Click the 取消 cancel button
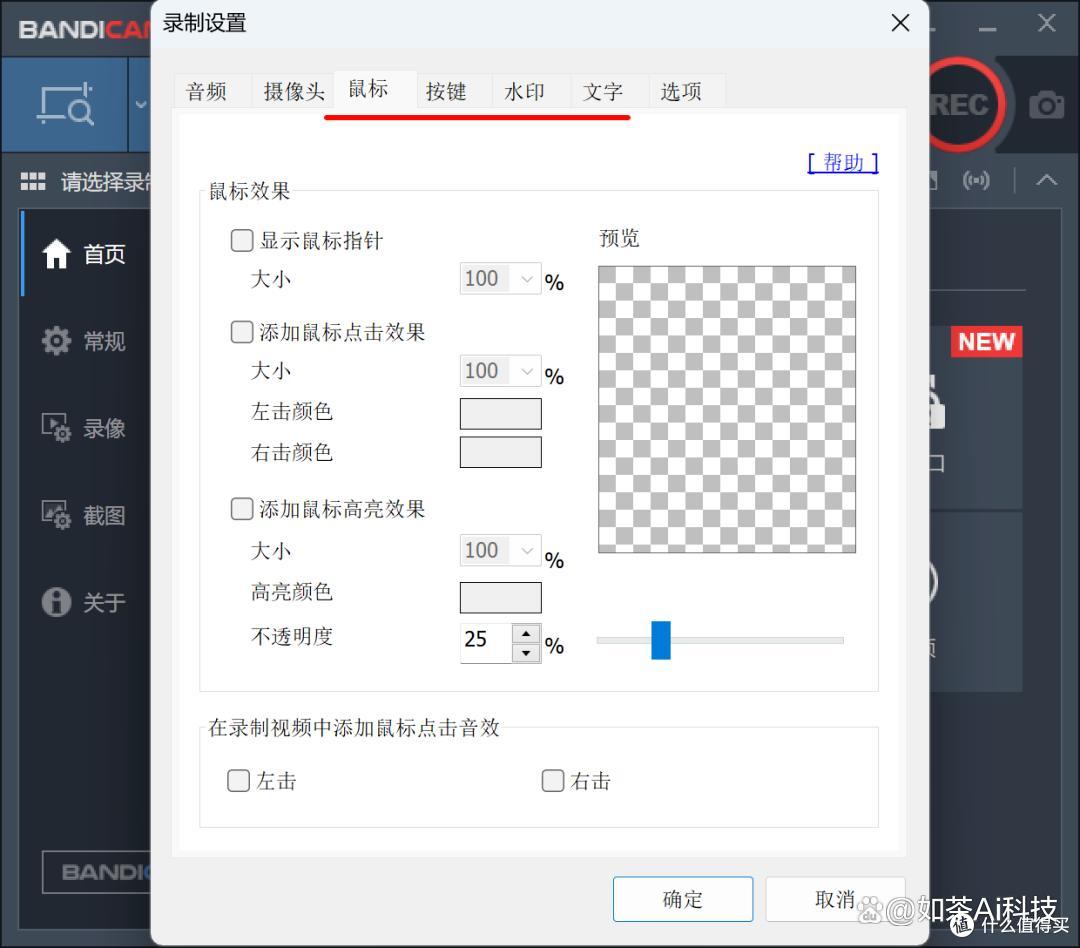The height and width of the screenshot is (948, 1080). click(835, 899)
